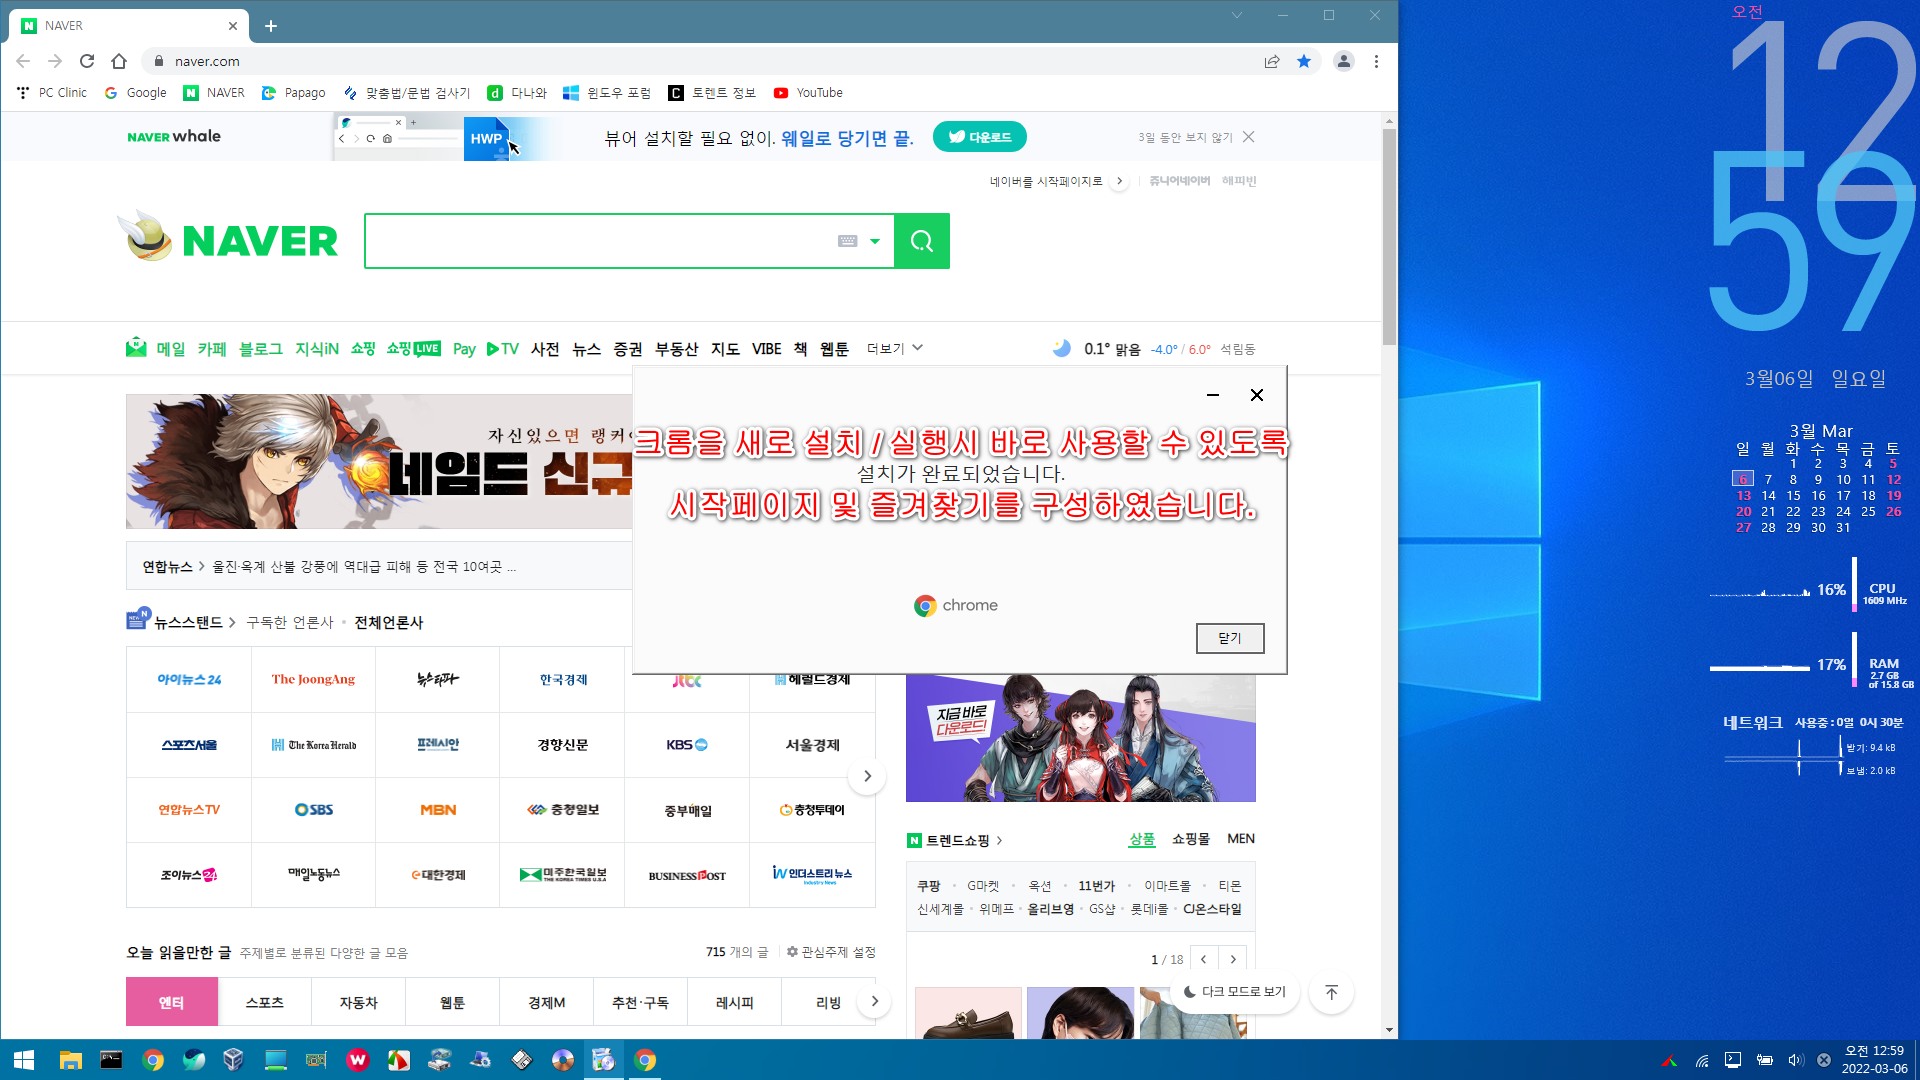Viewport: 1920px width, 1080px height.
Task: Open 카페 from Naver menu
Action: tap(212, 349)
